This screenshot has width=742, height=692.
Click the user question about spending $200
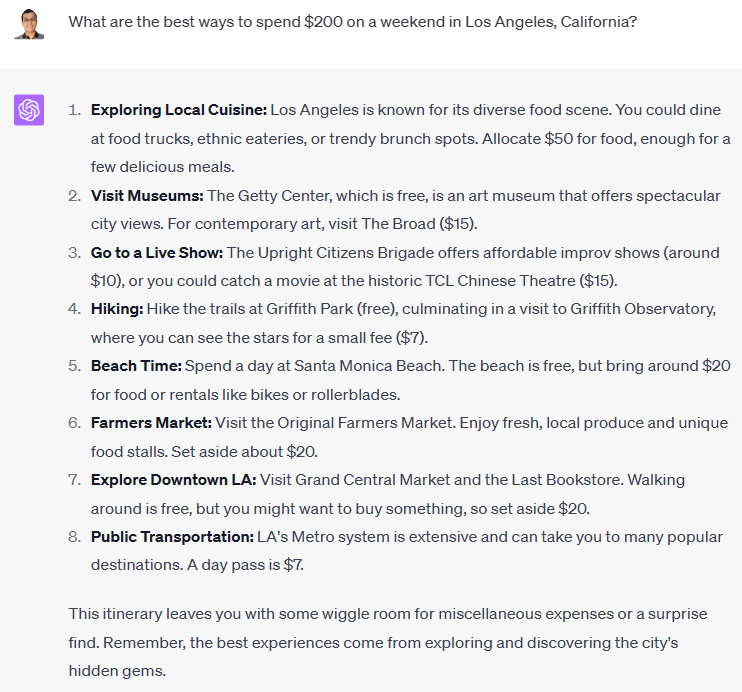click(x=353, y=22)
